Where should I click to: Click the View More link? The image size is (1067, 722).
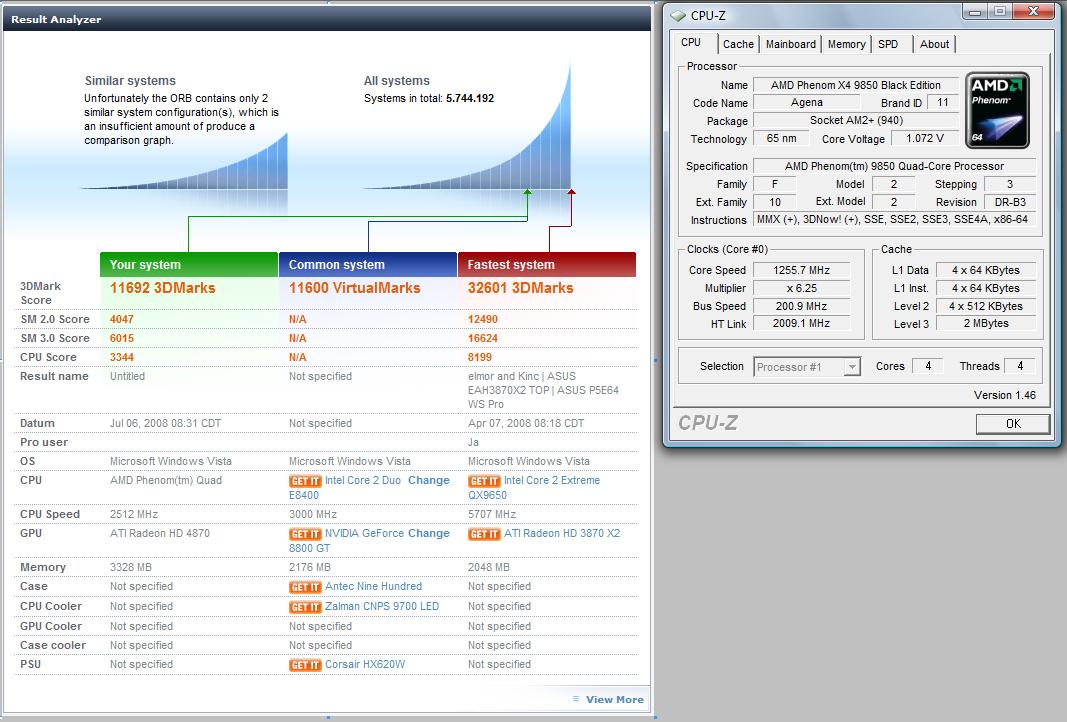point(614,700)
